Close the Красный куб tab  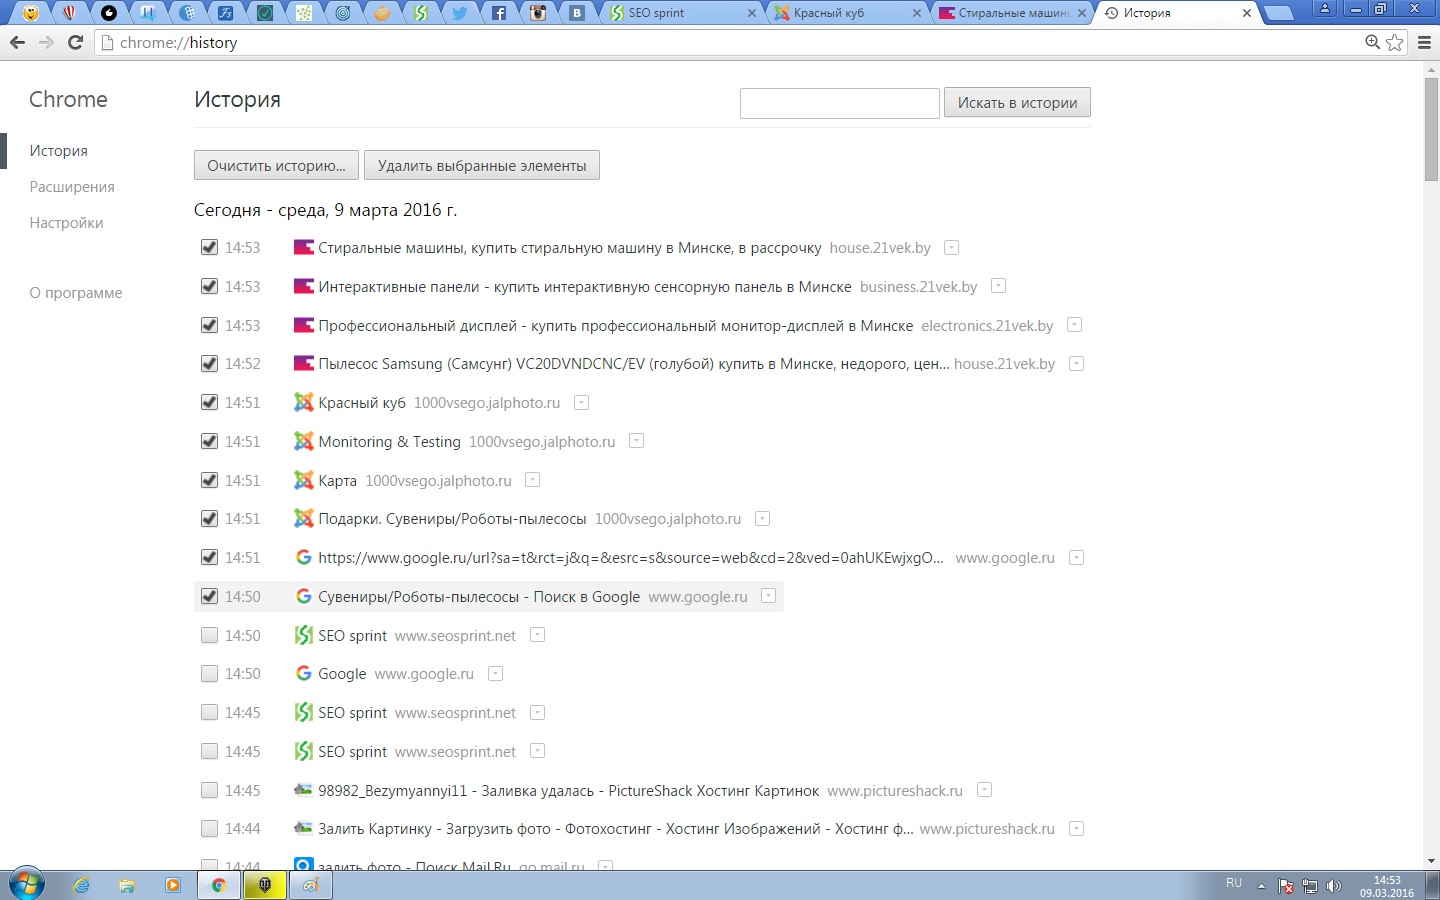coord(916,13)
